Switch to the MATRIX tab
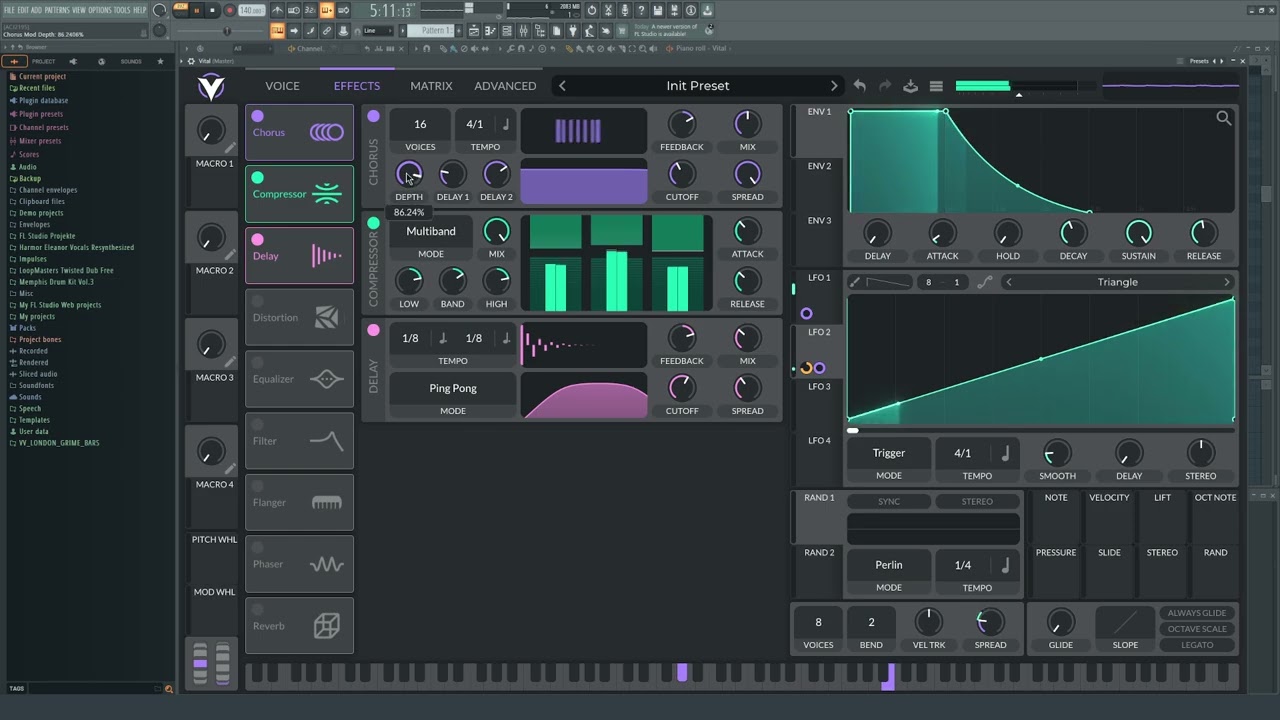 coord(431,86)
